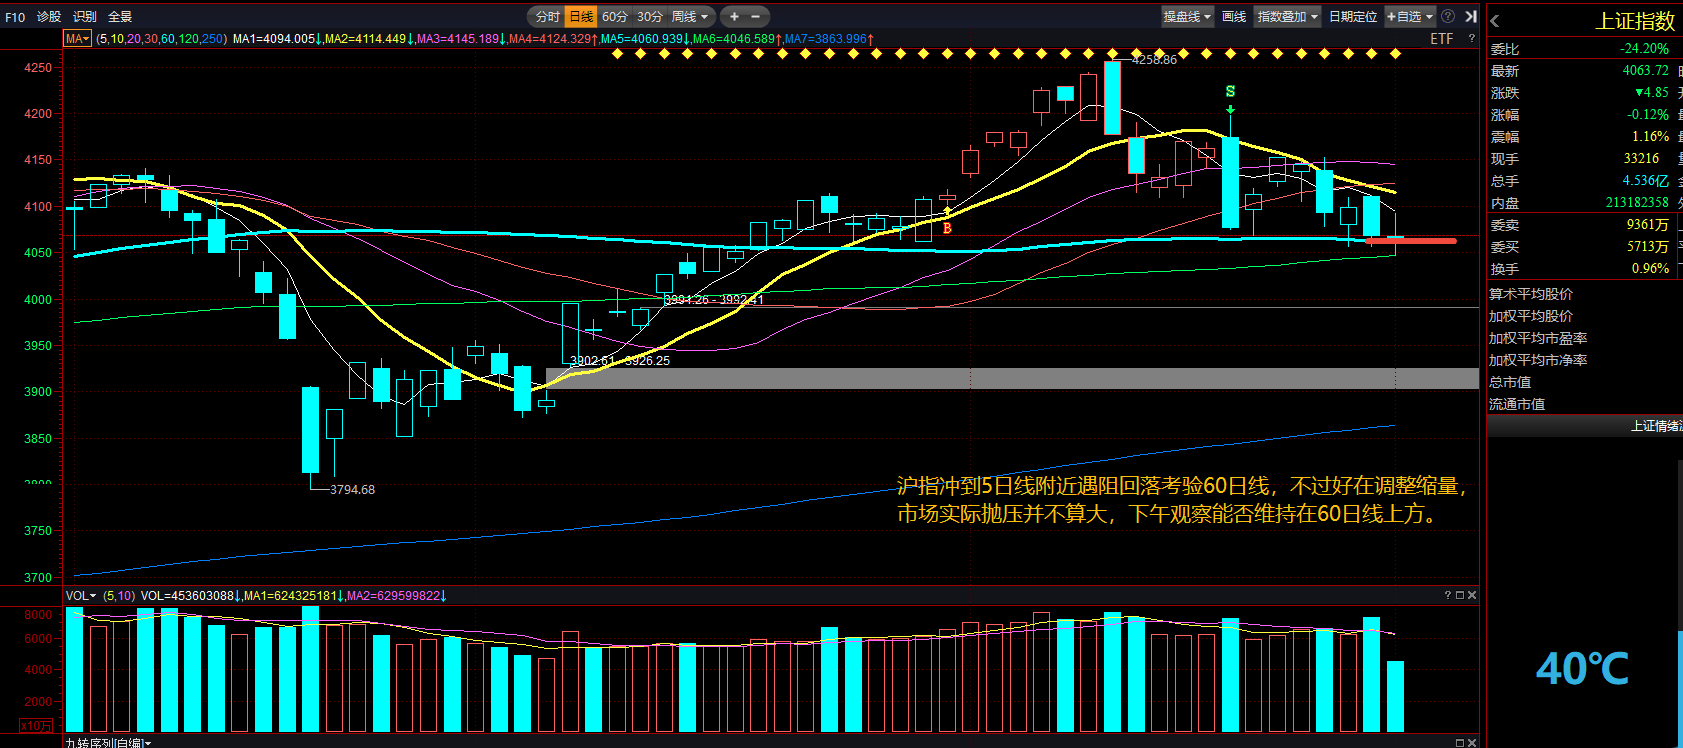Click the 3902.61 - 3926.25 gap label
The width and height of the screenshot is (1683, 748).
coord(620,361)
